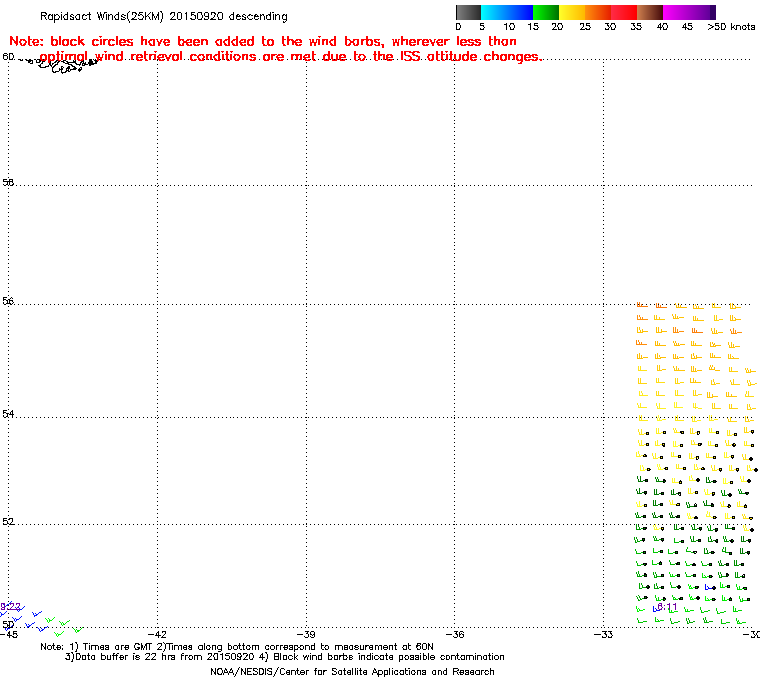760x688 pixels.
Task: Click the footnote 'Times are GMT' line
Action: (237, 647)
